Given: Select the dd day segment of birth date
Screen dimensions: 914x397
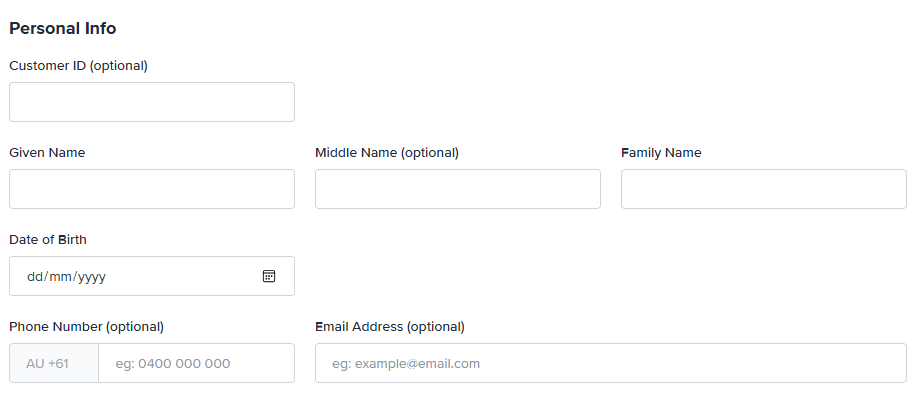Looking at the screenshot, I should point(35,276).
